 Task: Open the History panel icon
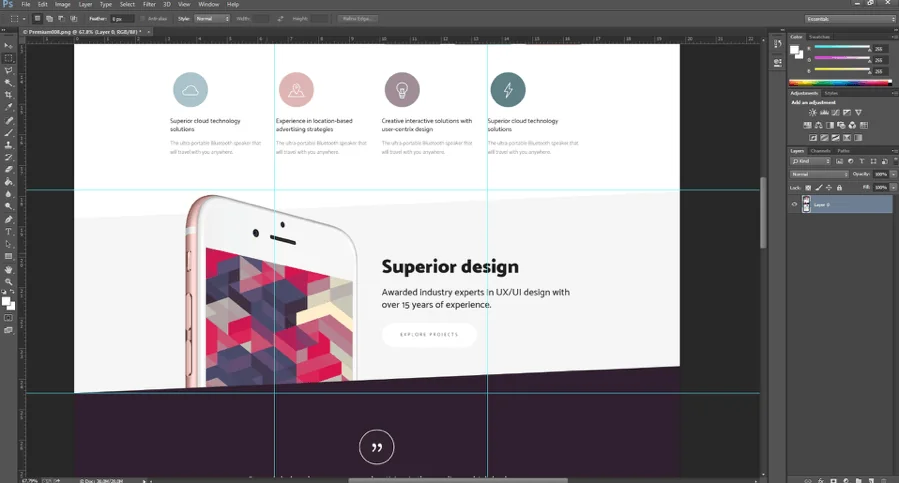[777, 44]
